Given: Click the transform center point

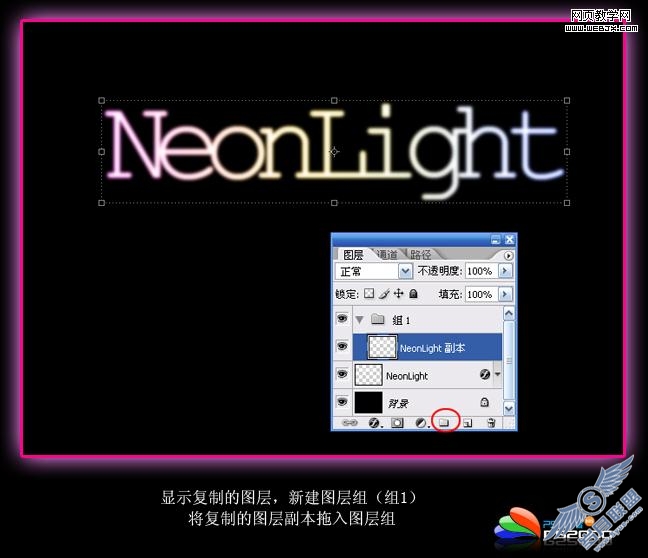Looking at the screenshot, I should click(334, 152).
